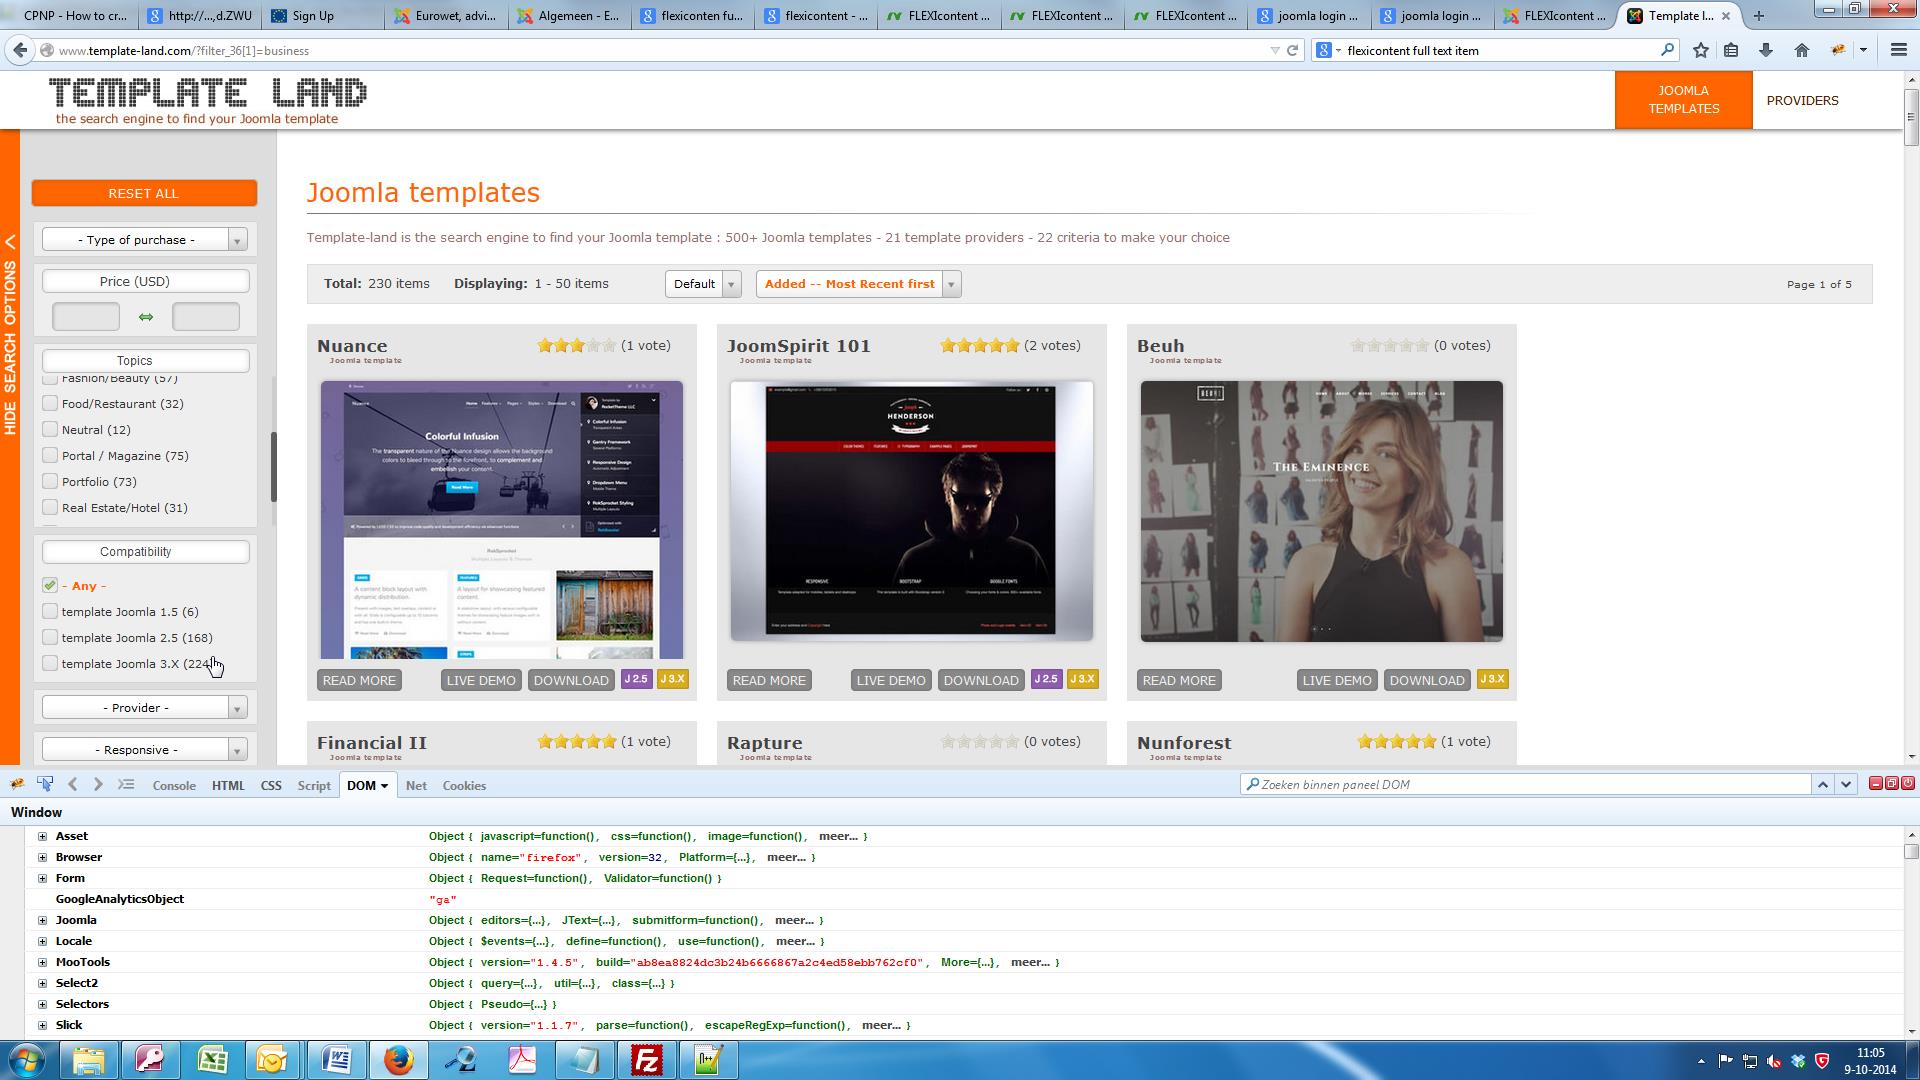Go to the browser home page
The image size is (1920, 1080).
[x=1802, y=50]
